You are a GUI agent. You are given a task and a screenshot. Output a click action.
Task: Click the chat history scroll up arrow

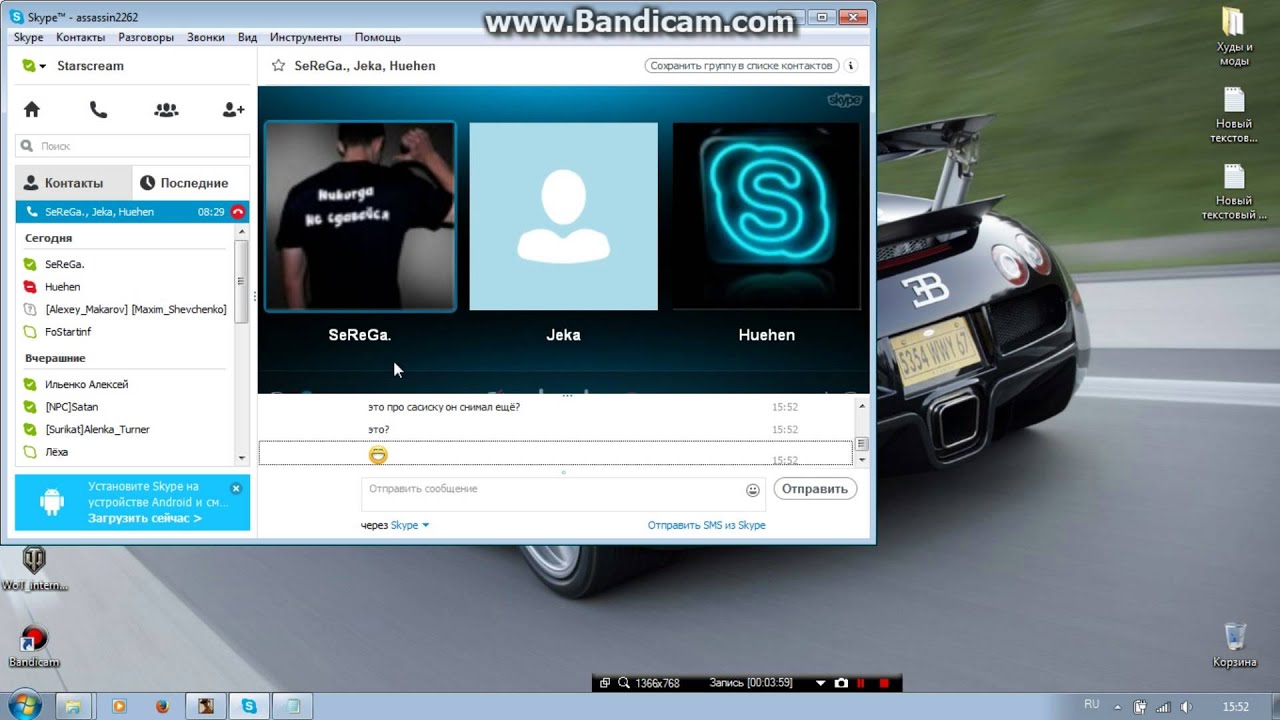click(x=862, y=405)
